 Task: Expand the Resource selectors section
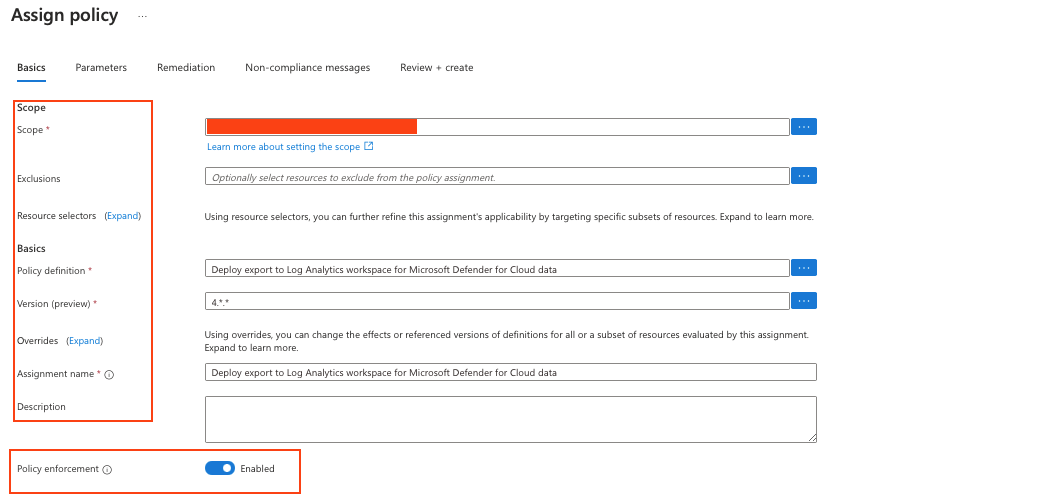122,216
